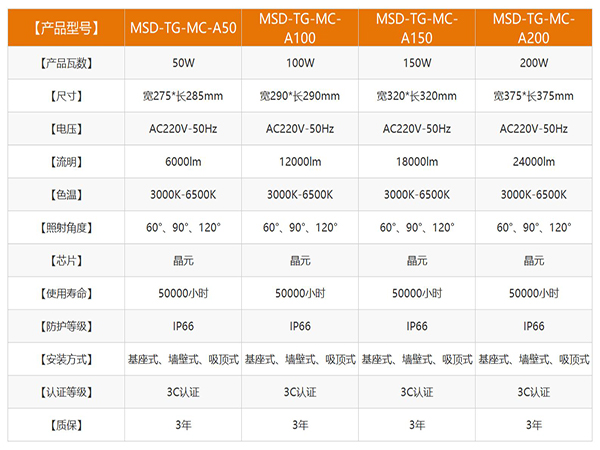600x450 pixels.
Task: Click the installation method cell for A50
Action: tap(183, 359)
